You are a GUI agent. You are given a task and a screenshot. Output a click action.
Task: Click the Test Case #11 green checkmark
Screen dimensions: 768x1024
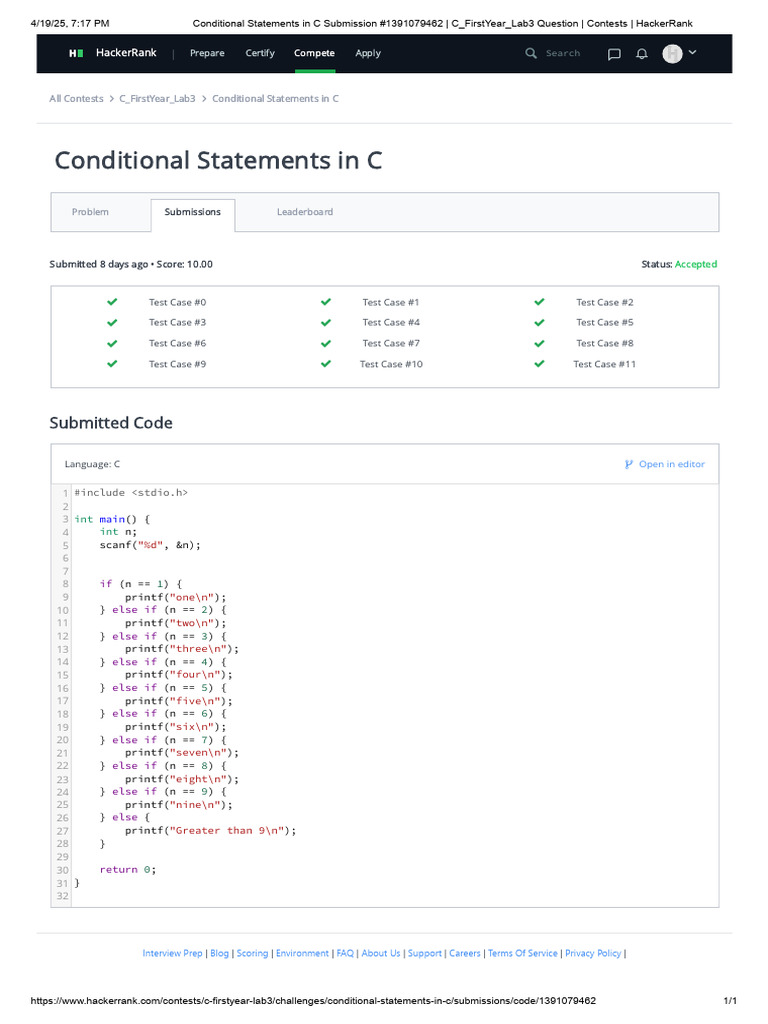point(539,364)
